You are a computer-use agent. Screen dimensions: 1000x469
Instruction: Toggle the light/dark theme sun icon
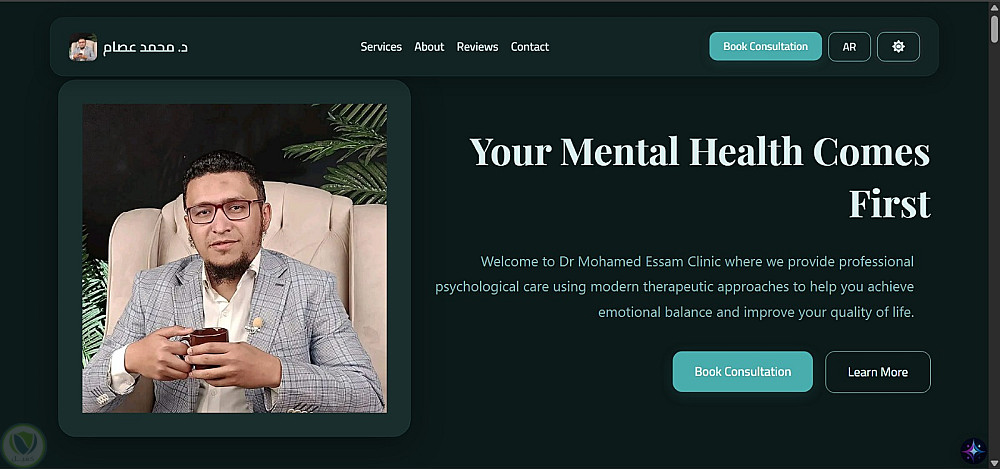click(x=898, y=47)
